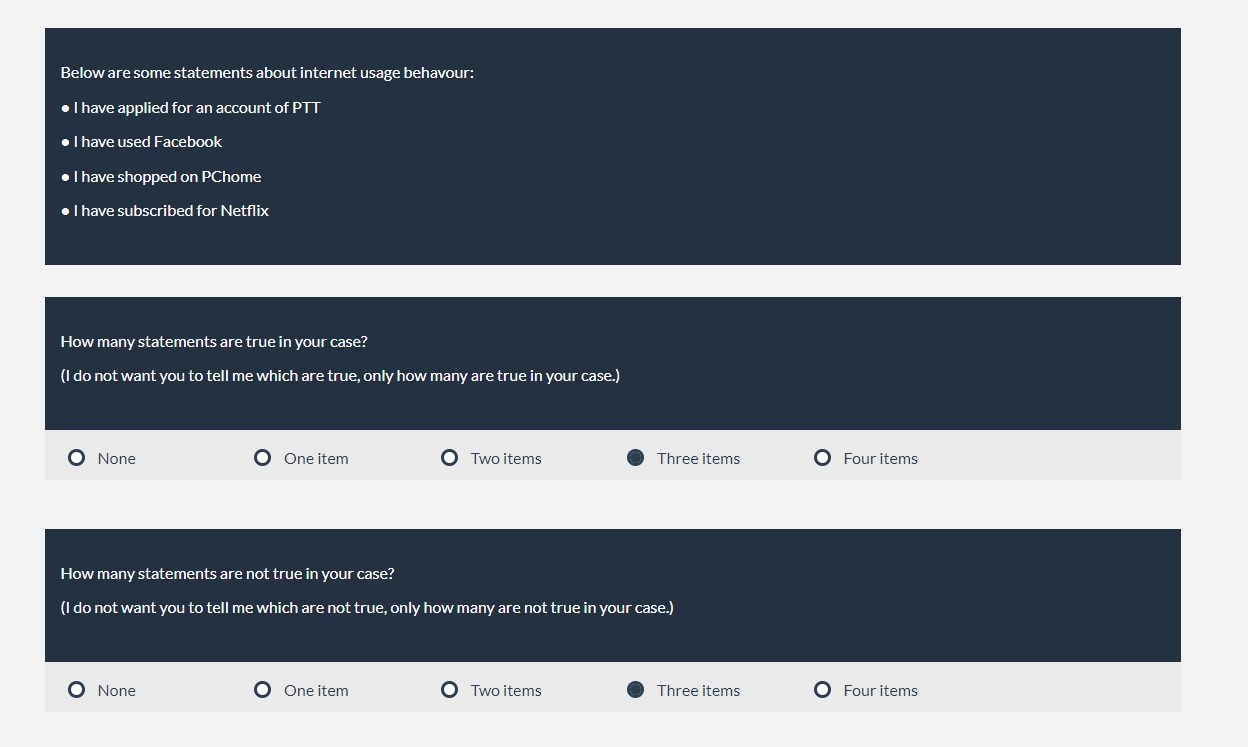Select 'None' radio for not true statements

tap(77, 690)
